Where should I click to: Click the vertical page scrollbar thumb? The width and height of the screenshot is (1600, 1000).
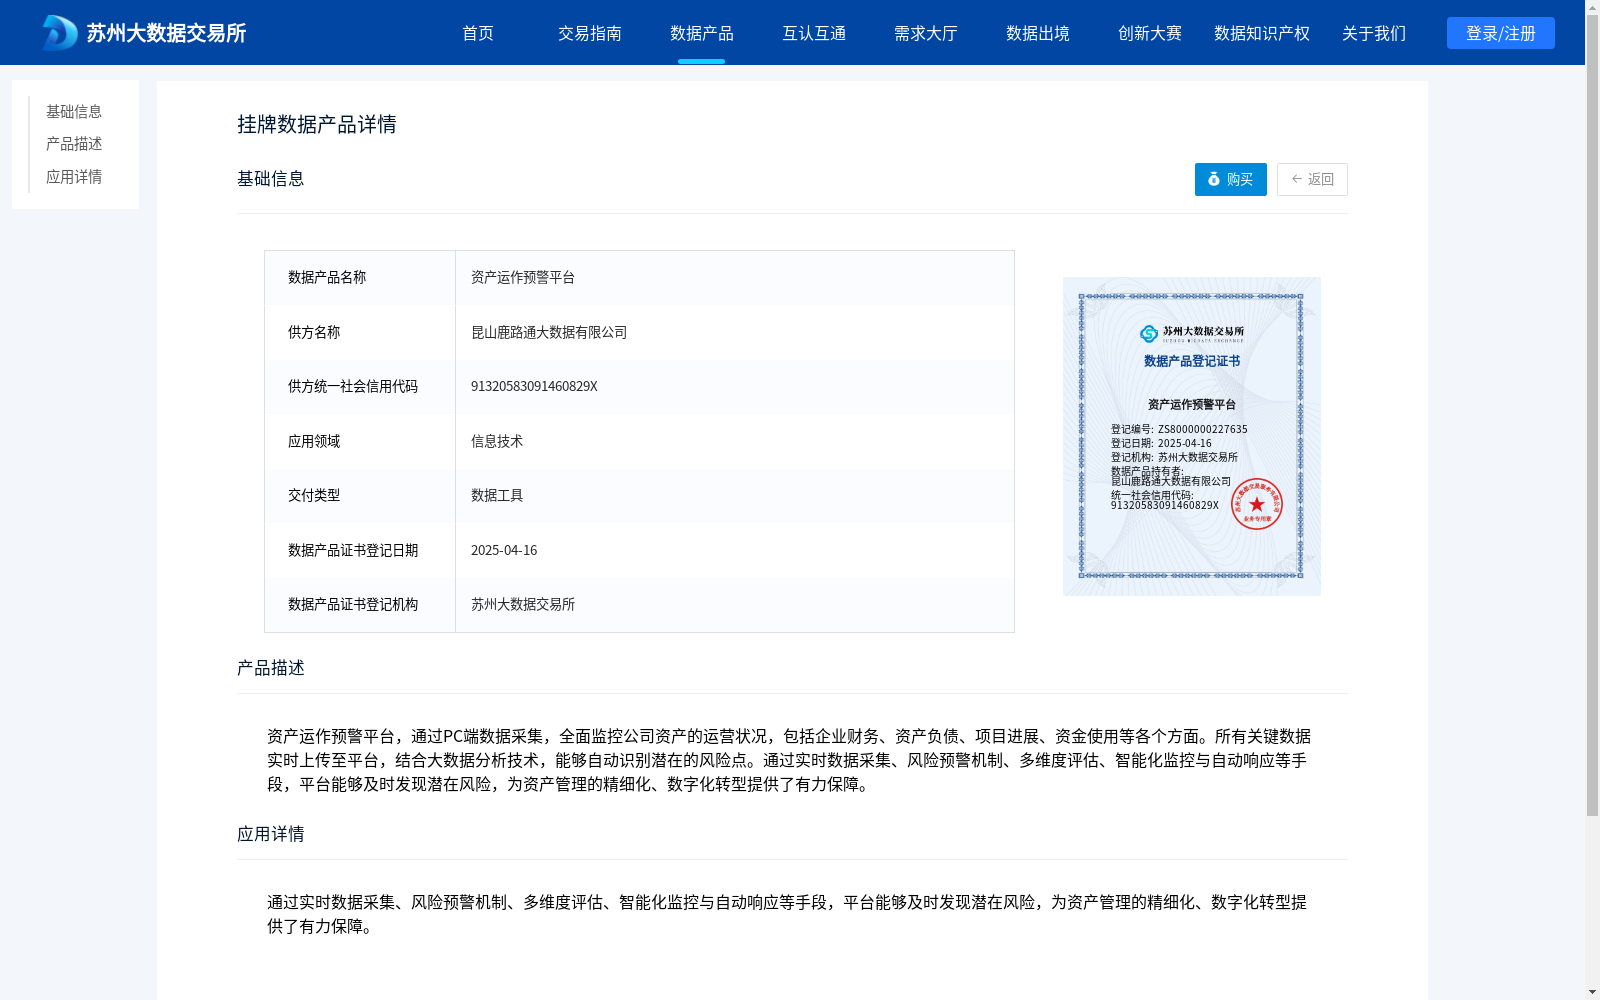[x=1592, y=416]
